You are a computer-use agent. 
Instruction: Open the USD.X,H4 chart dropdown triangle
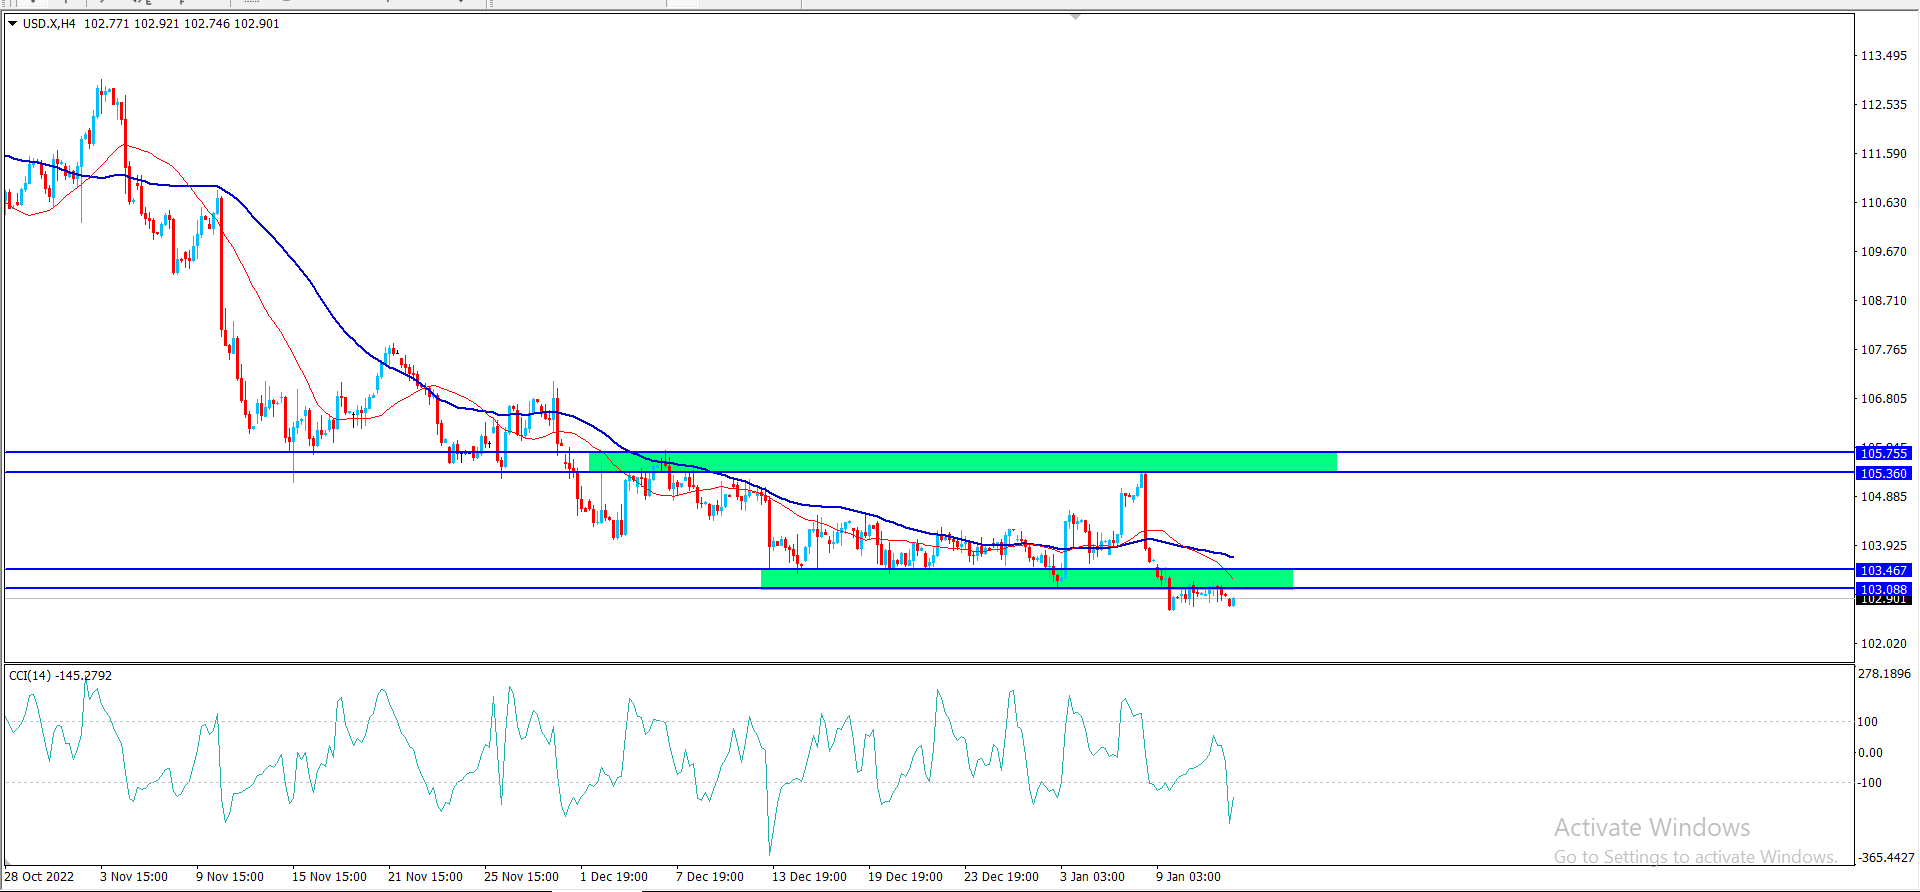pyautogui.click(x=12, y=24)
